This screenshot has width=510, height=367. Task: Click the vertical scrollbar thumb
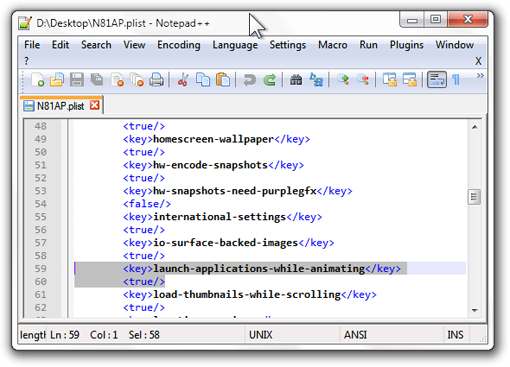pos(474,197)
